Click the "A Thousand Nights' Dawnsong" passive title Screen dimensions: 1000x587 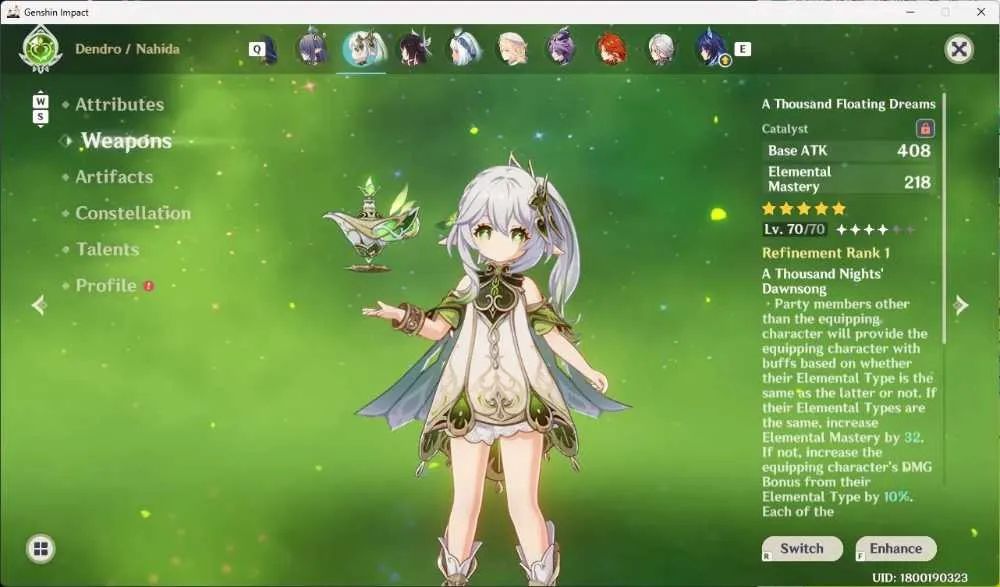[823, 281]
